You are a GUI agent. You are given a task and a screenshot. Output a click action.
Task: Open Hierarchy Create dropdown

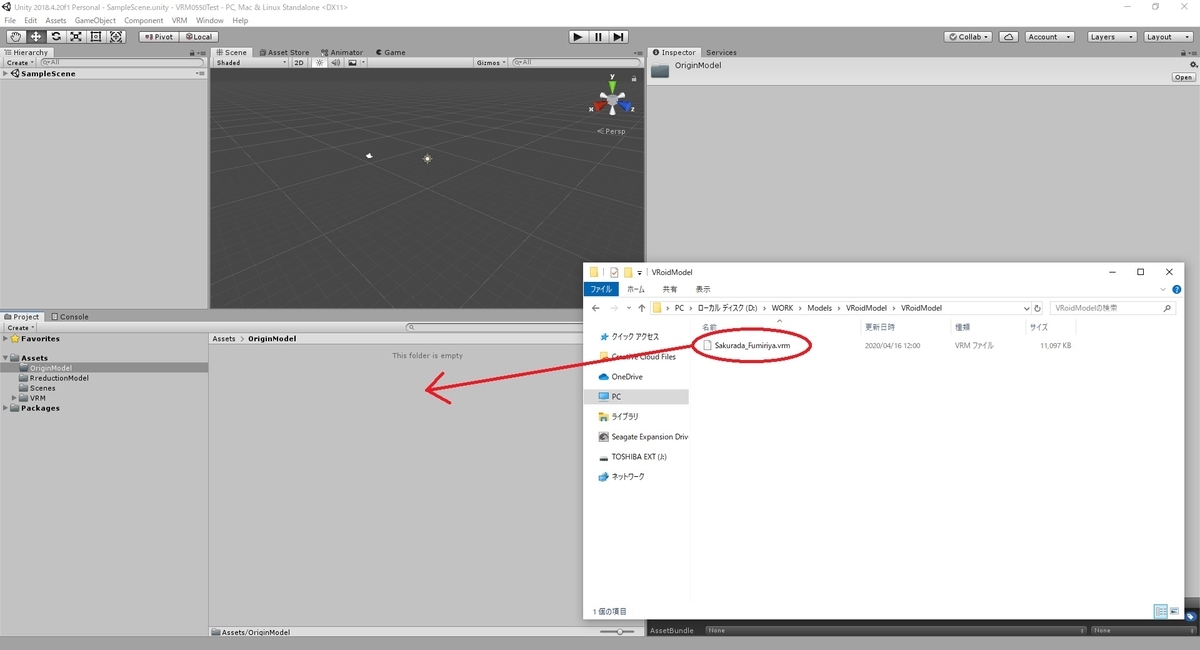[20, 62]
